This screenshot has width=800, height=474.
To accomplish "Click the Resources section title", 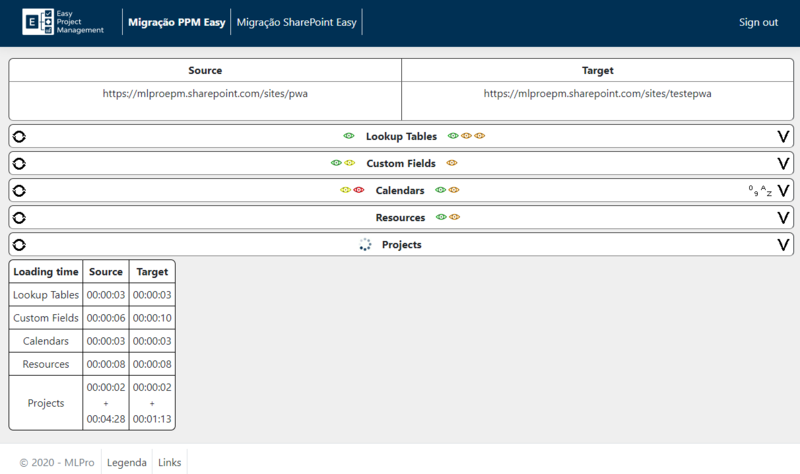I will pos(401,217).
